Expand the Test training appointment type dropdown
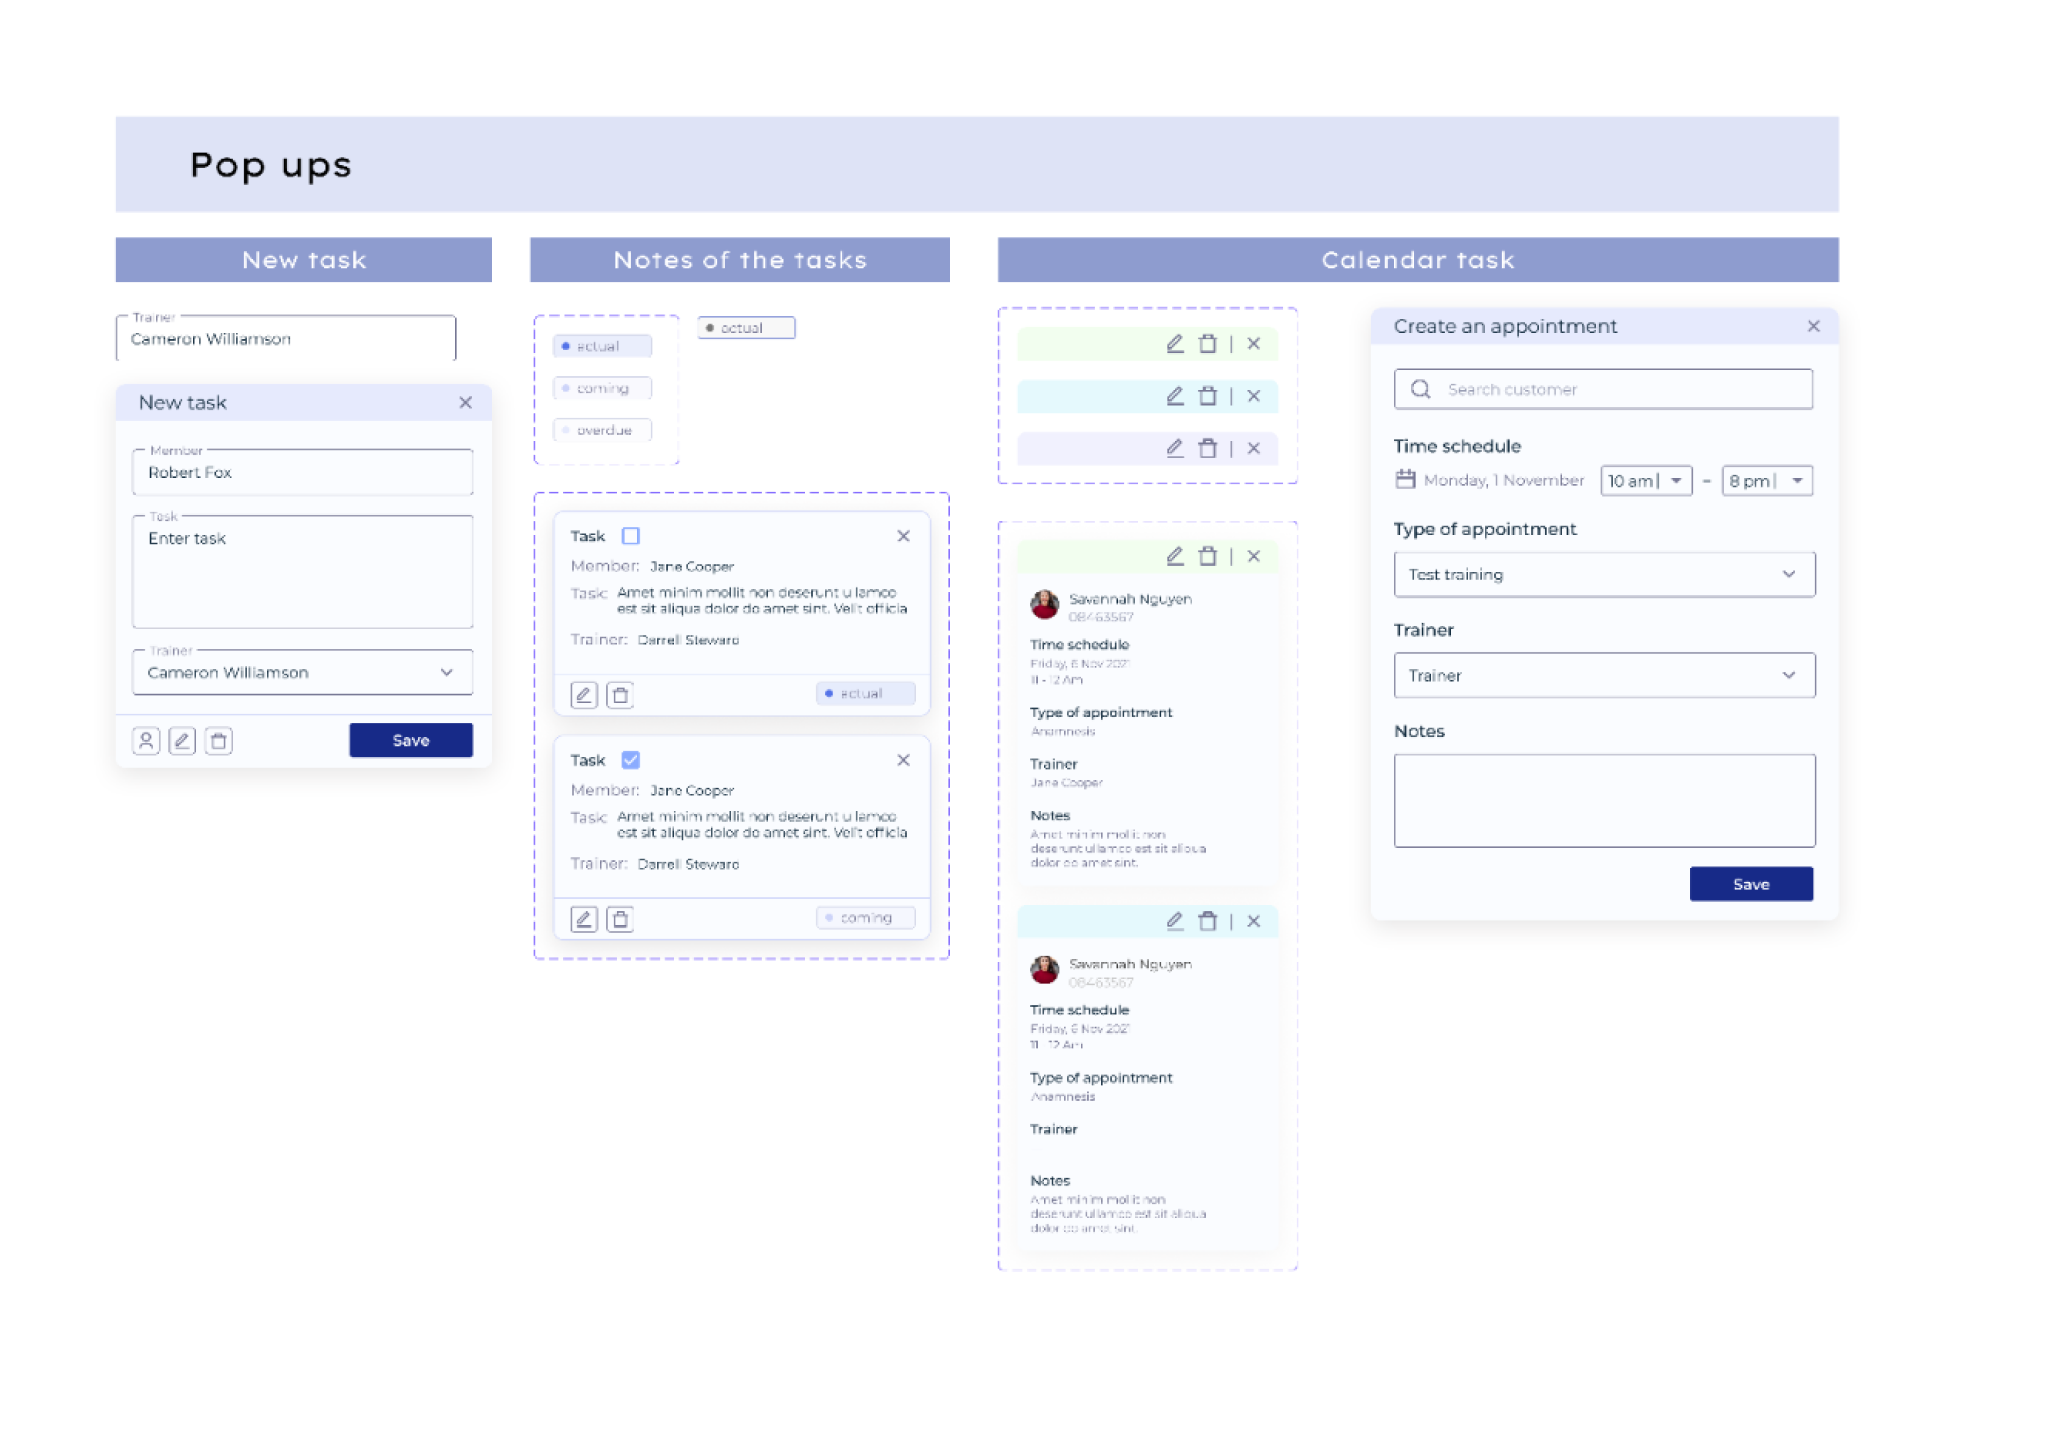2058x1440 pixels. click(x=1604, y=575)
